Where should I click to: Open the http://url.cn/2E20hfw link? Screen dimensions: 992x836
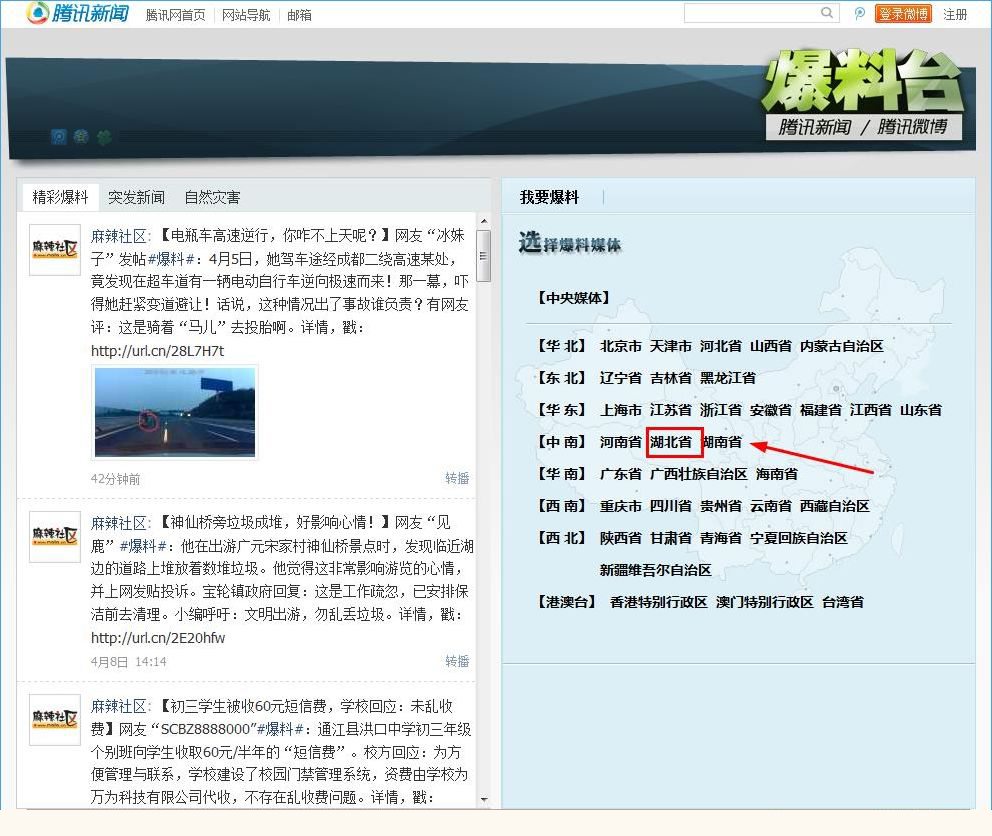(158, 638)
